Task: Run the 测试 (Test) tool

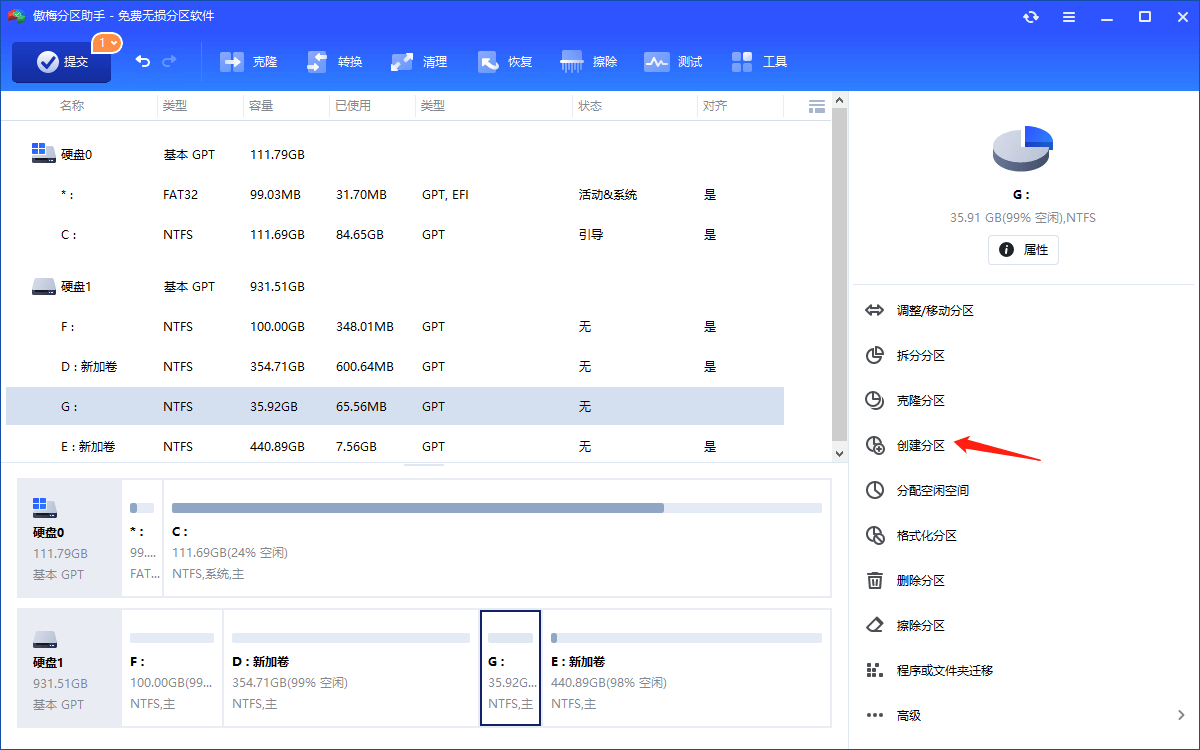Action: coord(674,61)
